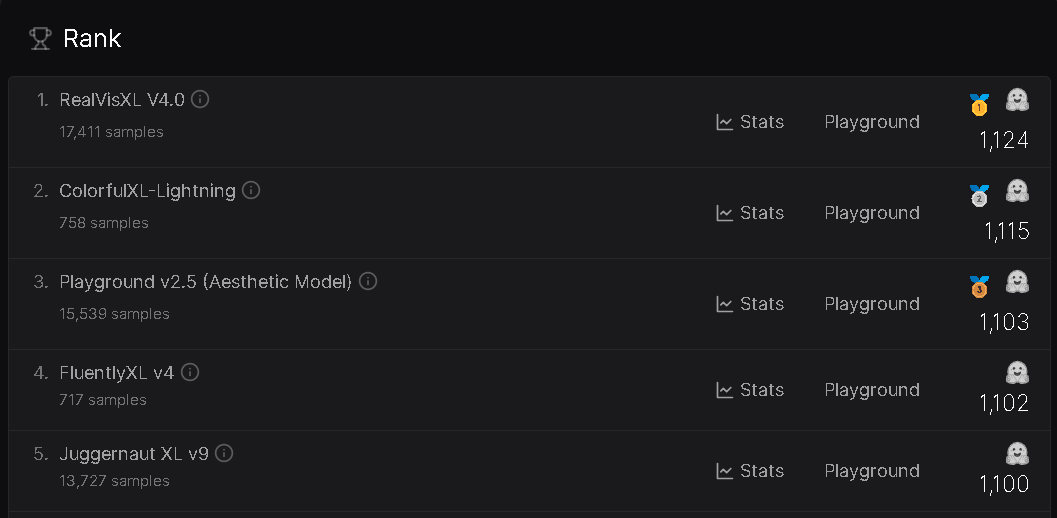This screenshot has width=1057, height=518.
Task: Click the info icon beside RealVisXL V4.0
Action: click(200, 99)
